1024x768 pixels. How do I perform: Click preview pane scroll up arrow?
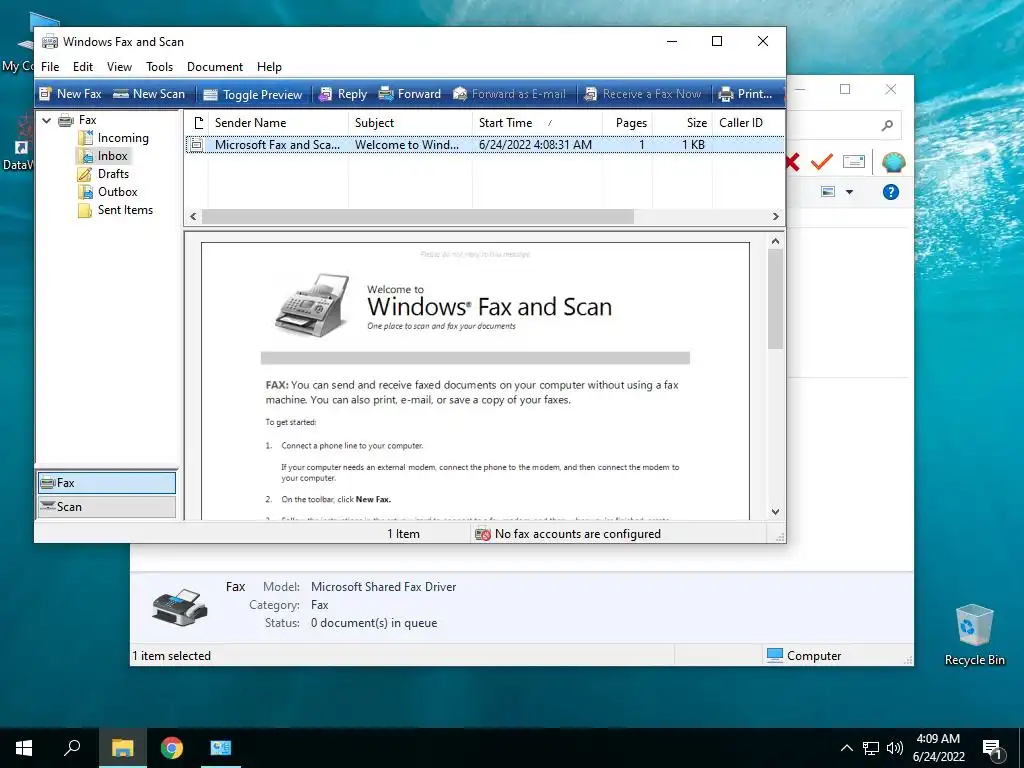pyautogui.click(x=776, y=241)
